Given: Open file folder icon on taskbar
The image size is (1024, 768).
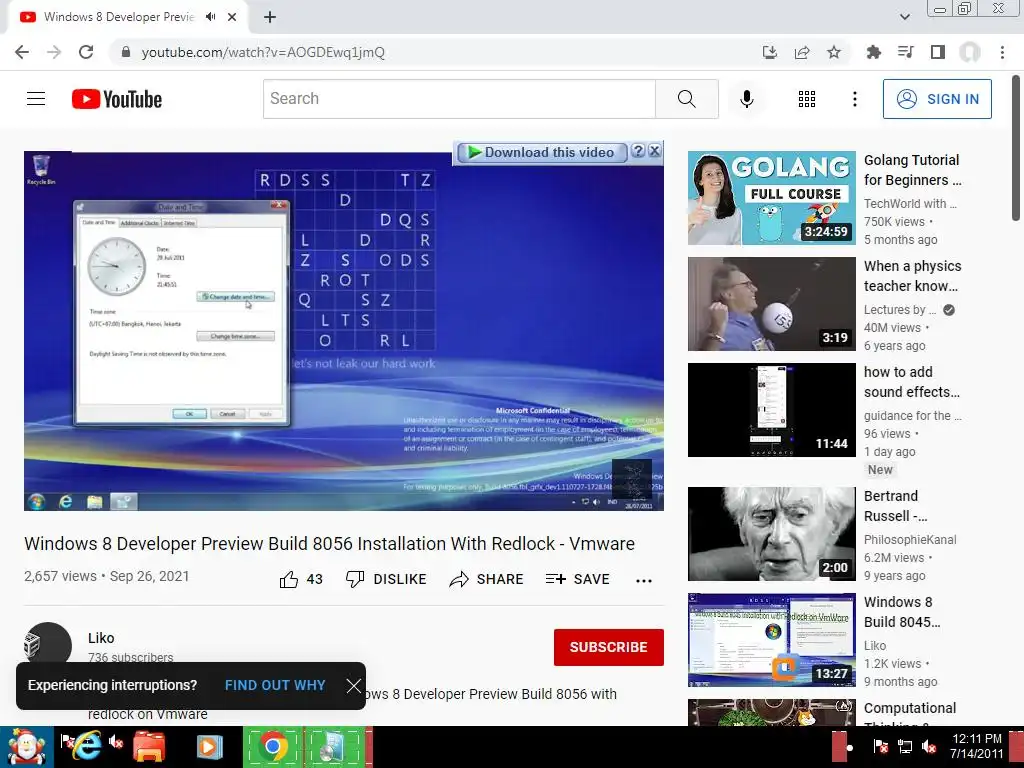Looking at the screenshot, I should (x=149, y=747).
